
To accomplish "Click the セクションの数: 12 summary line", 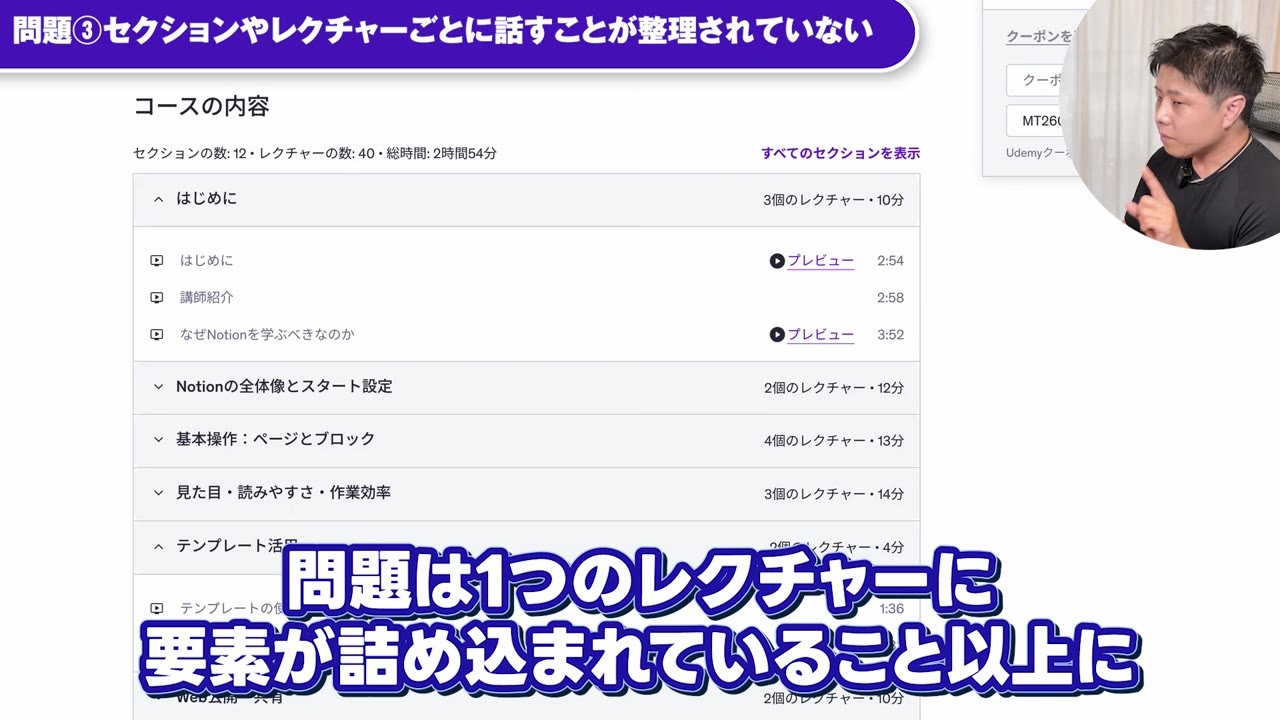I will click(x=315, y=154).
